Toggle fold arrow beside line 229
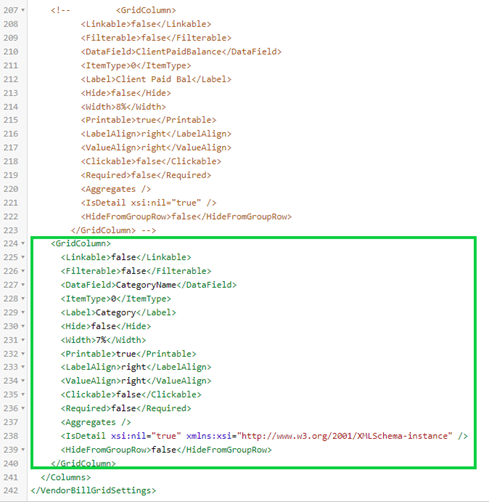This screenshot has height=502, width=489. [23, 312]
